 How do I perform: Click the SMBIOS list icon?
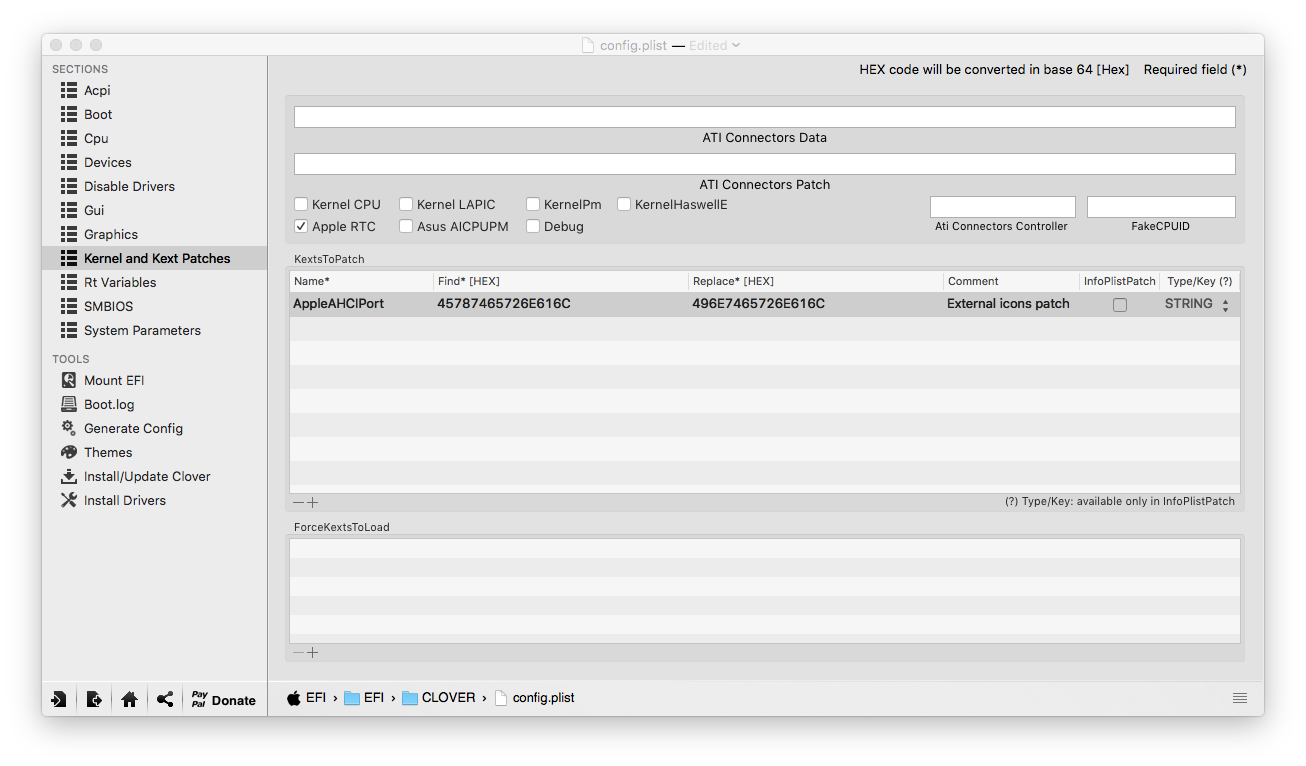click(69, 306)
